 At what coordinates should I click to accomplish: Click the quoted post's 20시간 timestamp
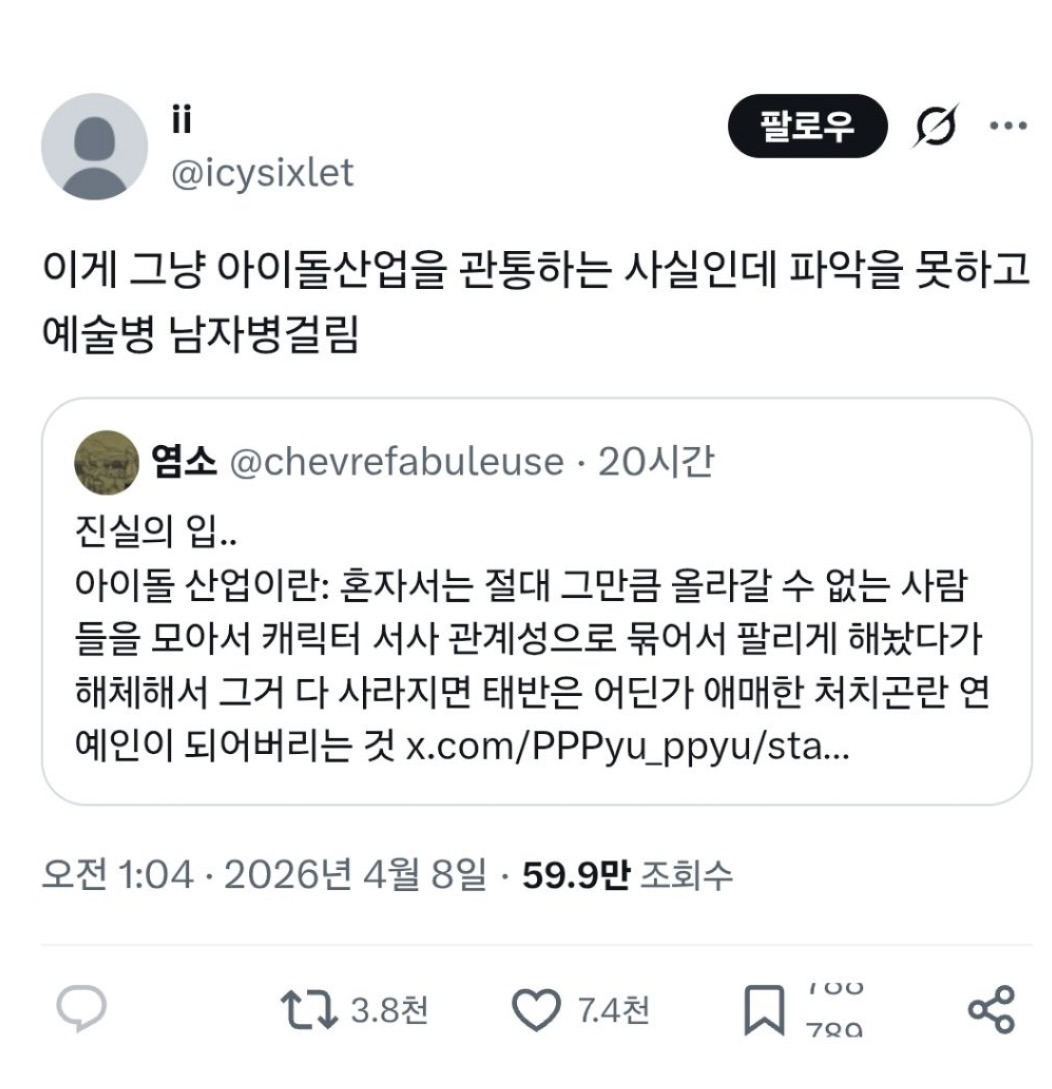[x=655, y=461]
